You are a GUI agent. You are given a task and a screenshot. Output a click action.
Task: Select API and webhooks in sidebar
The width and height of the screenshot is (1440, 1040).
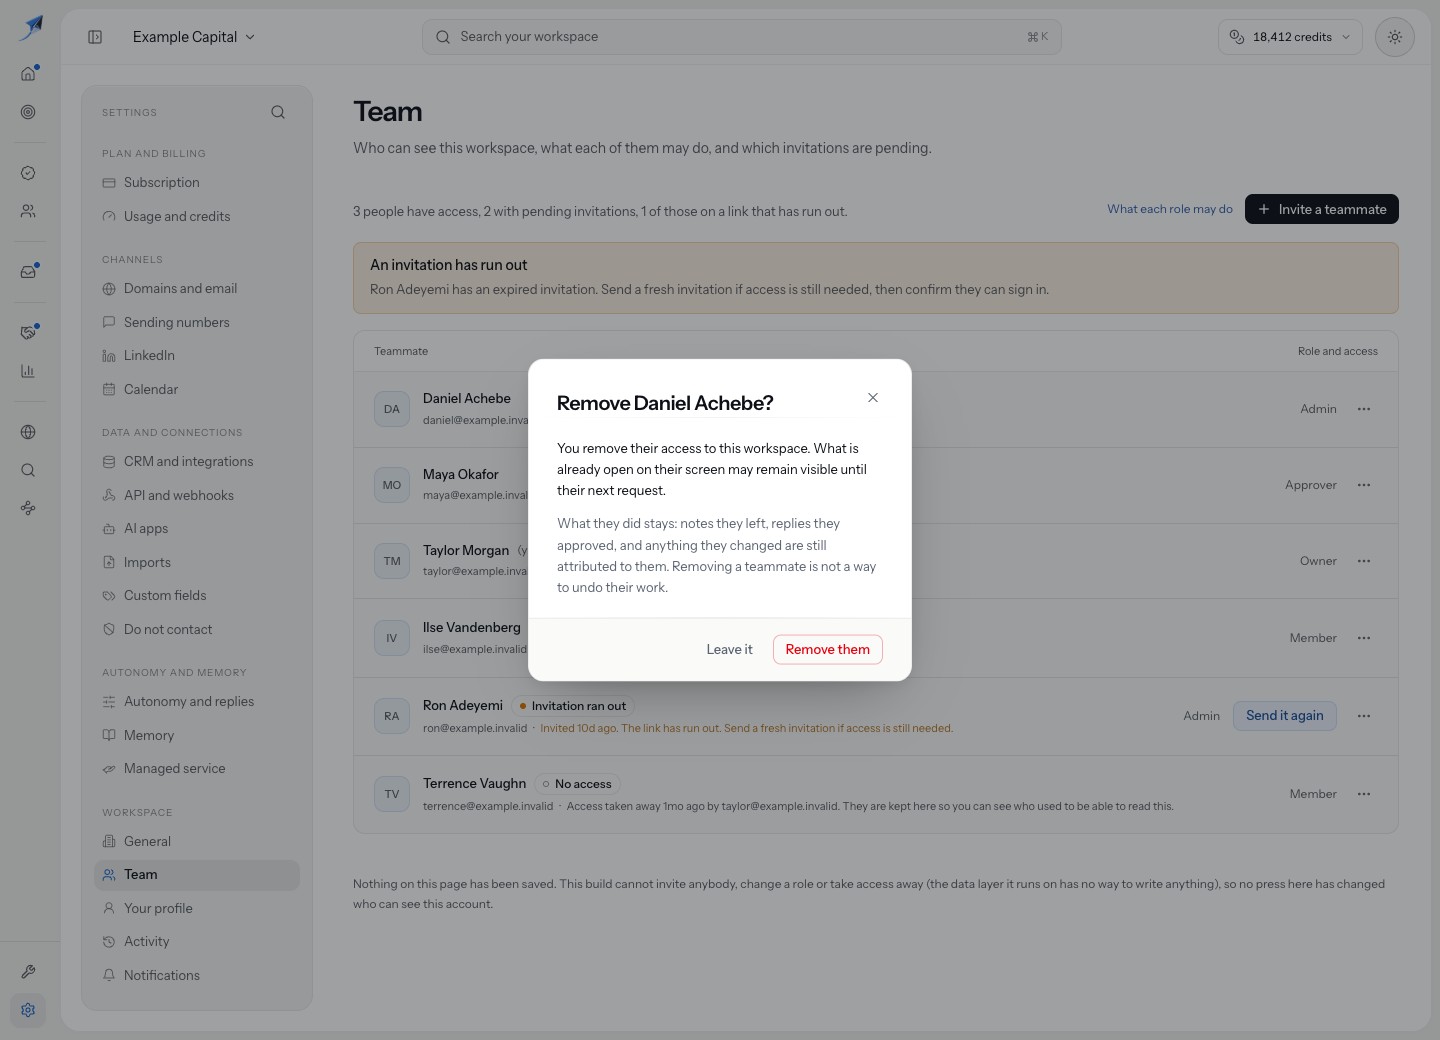coord(197,495)
